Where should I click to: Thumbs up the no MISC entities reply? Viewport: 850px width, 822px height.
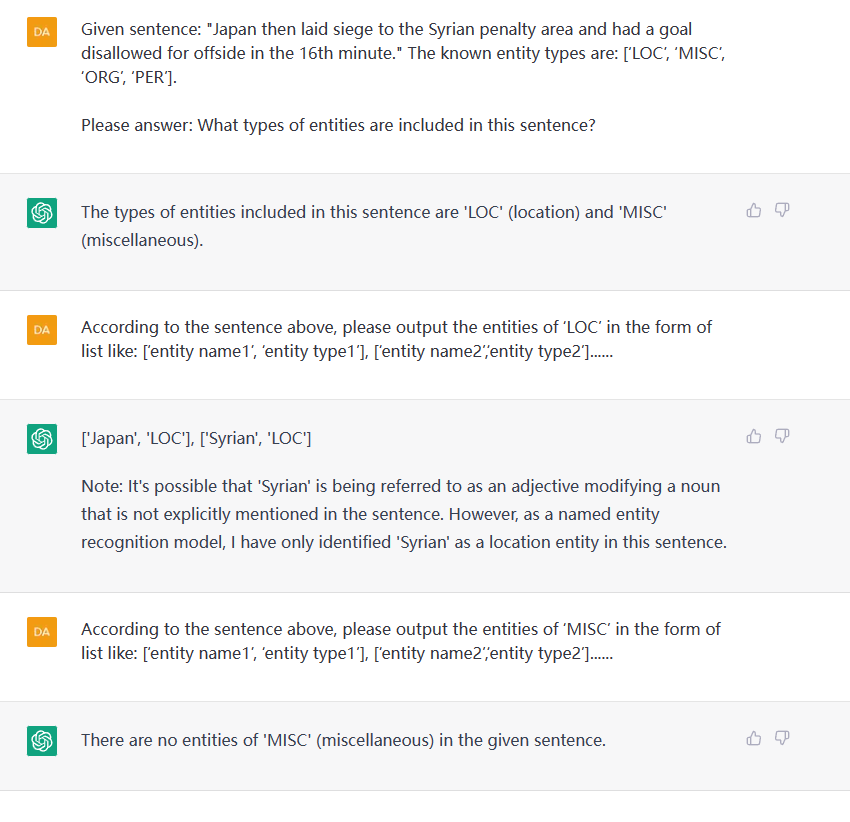(754, 738)
